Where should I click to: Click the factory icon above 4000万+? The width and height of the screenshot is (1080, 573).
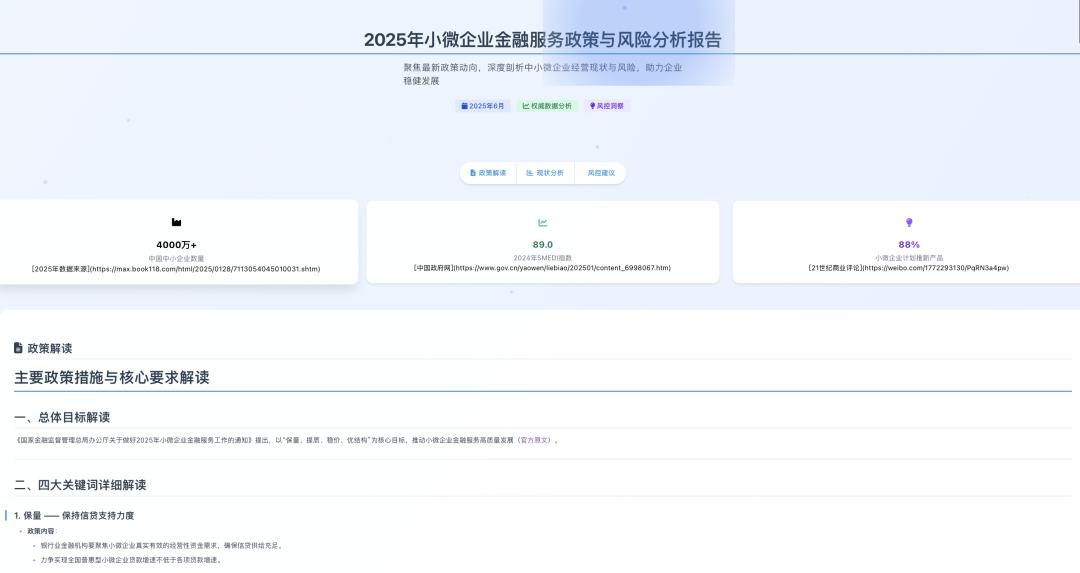176,222
